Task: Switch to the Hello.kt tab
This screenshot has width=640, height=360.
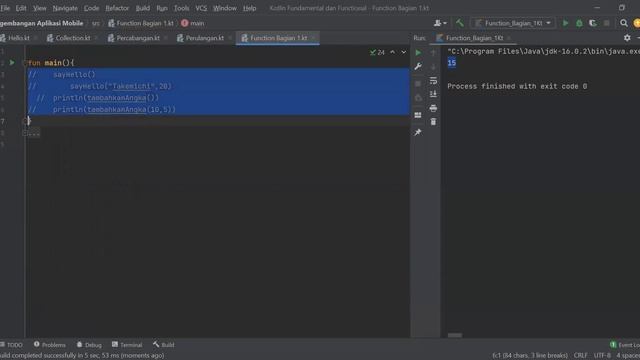Action: (19, 38)
